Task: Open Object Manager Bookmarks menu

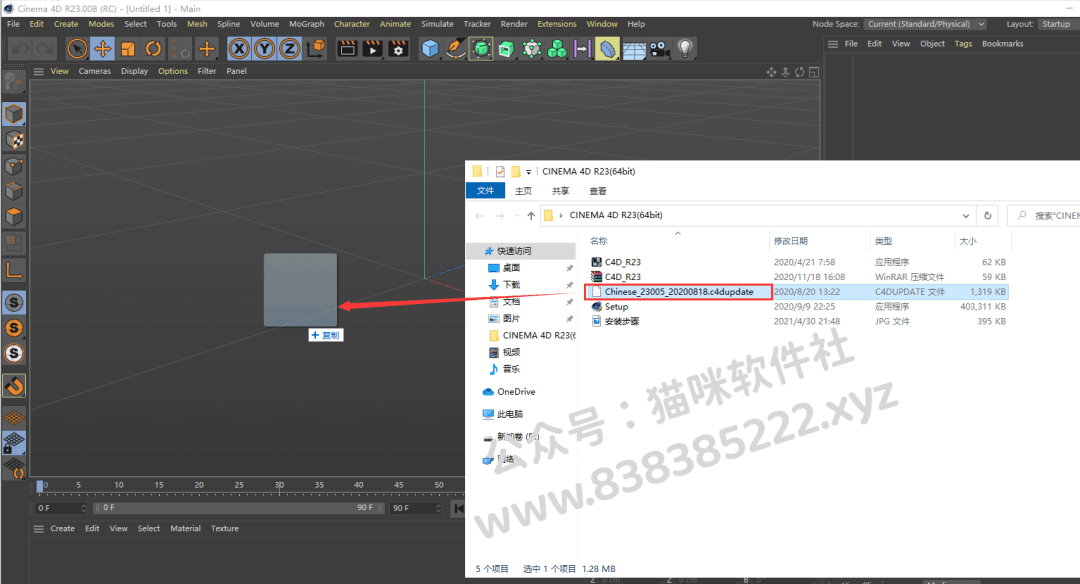Action: (1002, 44)
